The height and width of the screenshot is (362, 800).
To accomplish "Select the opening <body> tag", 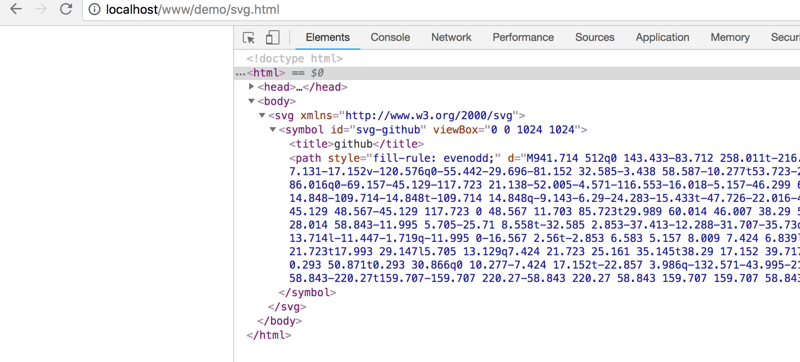I will 277,101.
